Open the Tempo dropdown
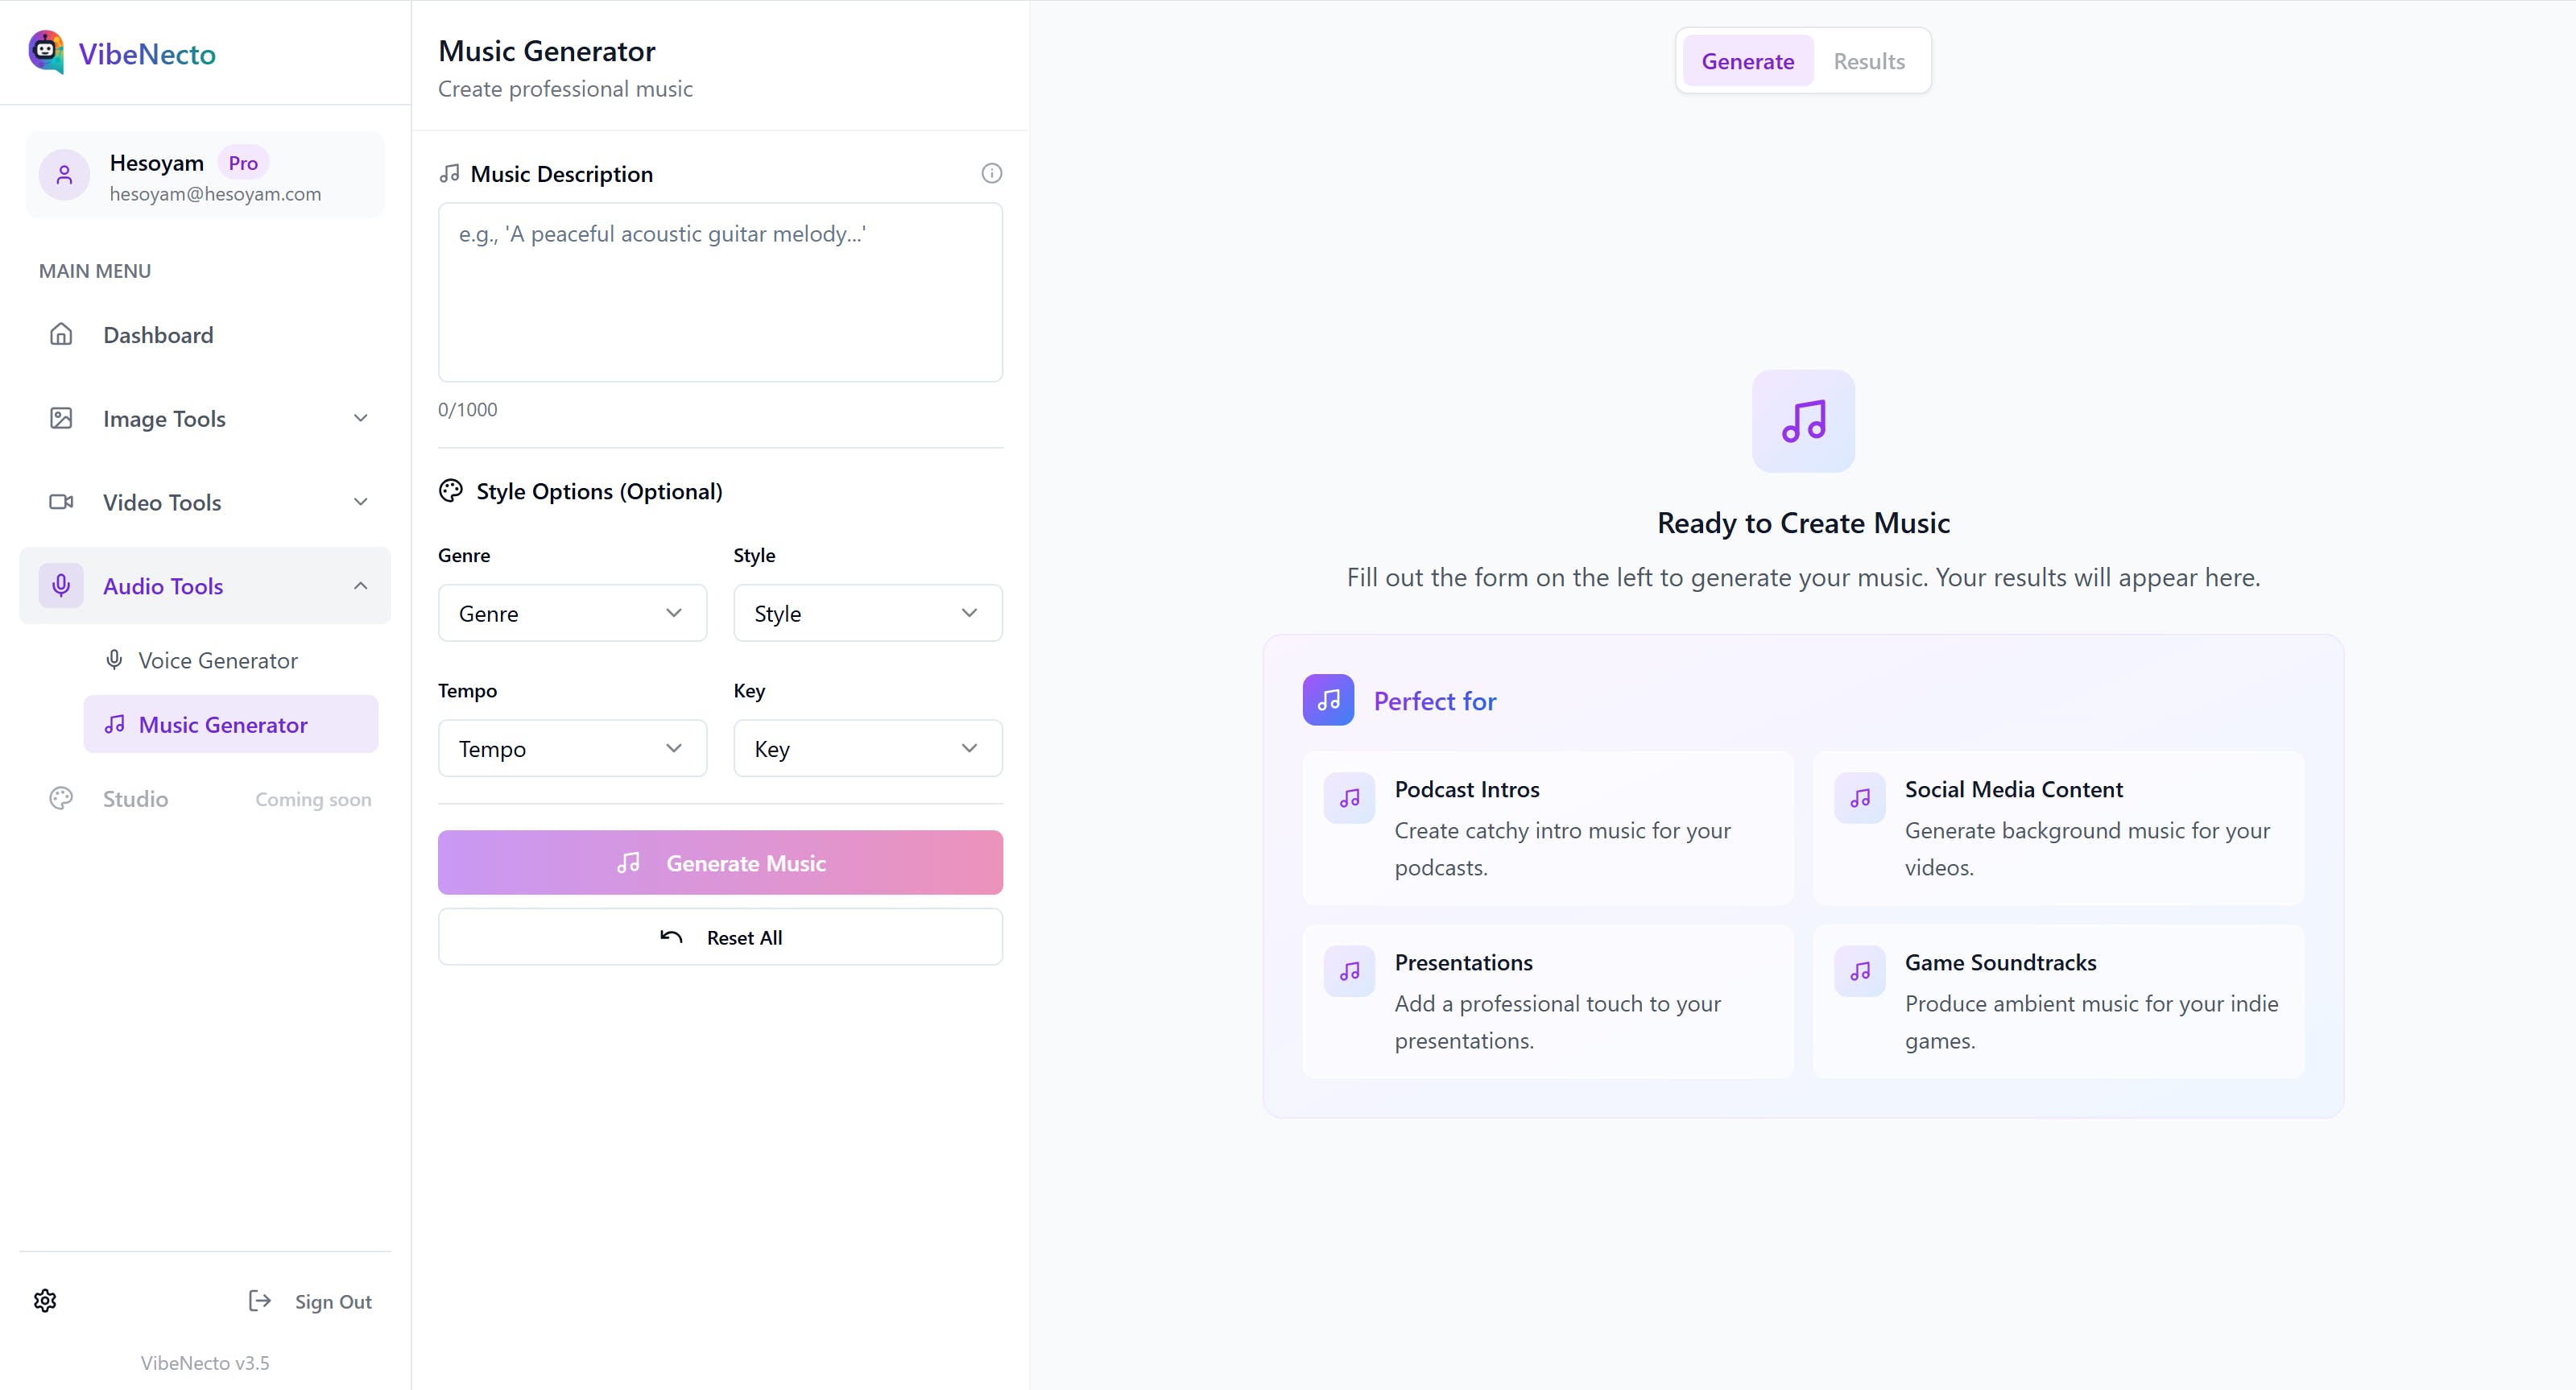The image size is (2576, 1390). click(572, 748)
